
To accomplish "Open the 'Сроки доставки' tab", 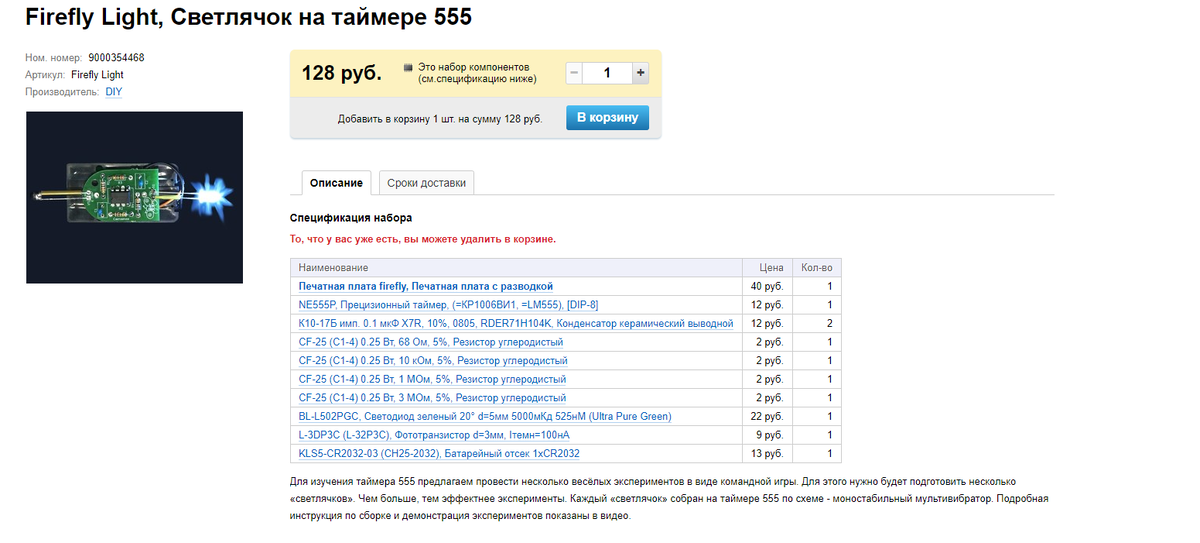I will (x=426, y=183).
